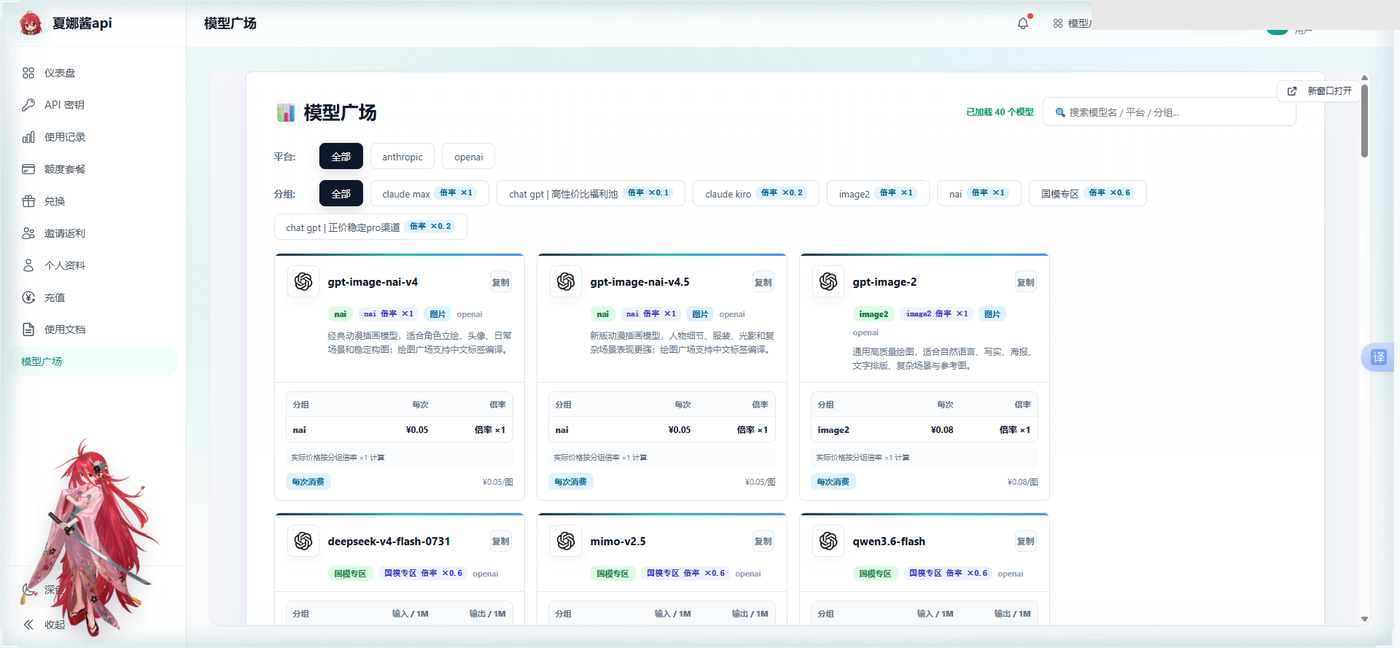This screenshot has height=648, width=1400.
Task: Open 使用文档 documentation page
Action: tap(93, 329)
